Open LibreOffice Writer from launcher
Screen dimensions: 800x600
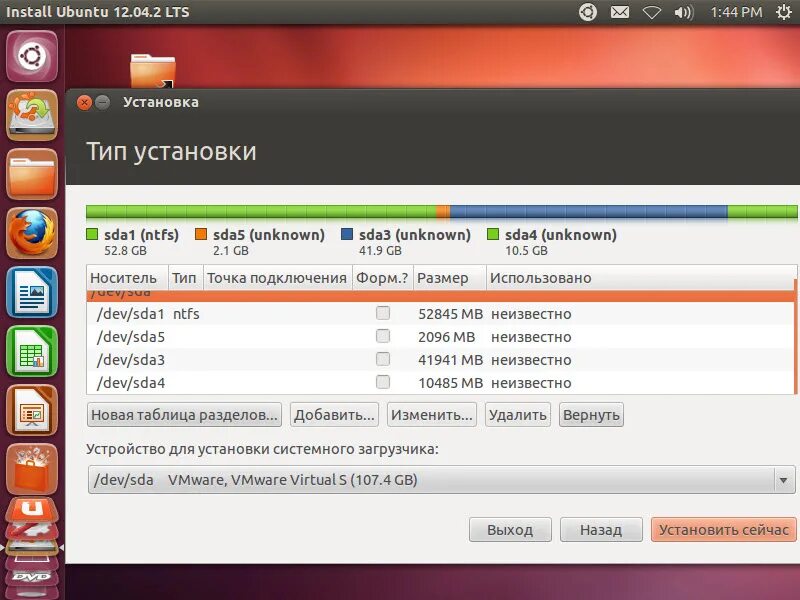coord(32,292)
